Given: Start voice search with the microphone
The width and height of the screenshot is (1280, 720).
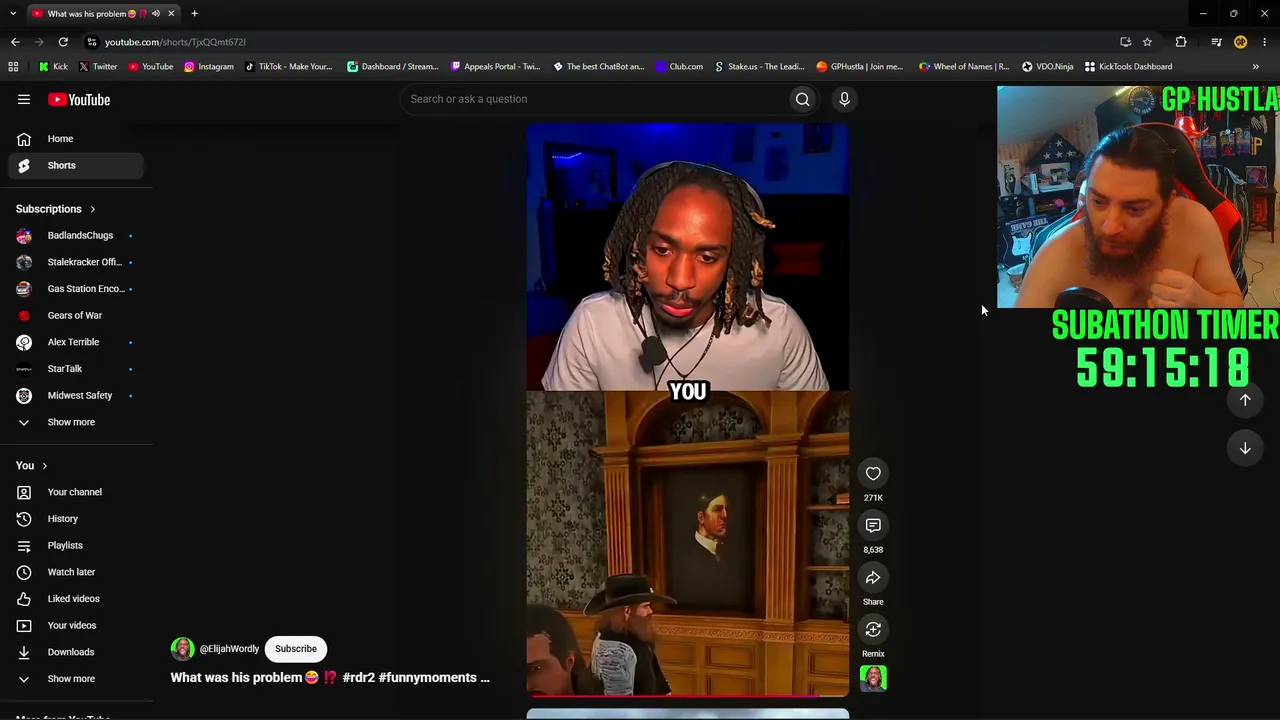Looking at the screenshot, I should [844, 99].
